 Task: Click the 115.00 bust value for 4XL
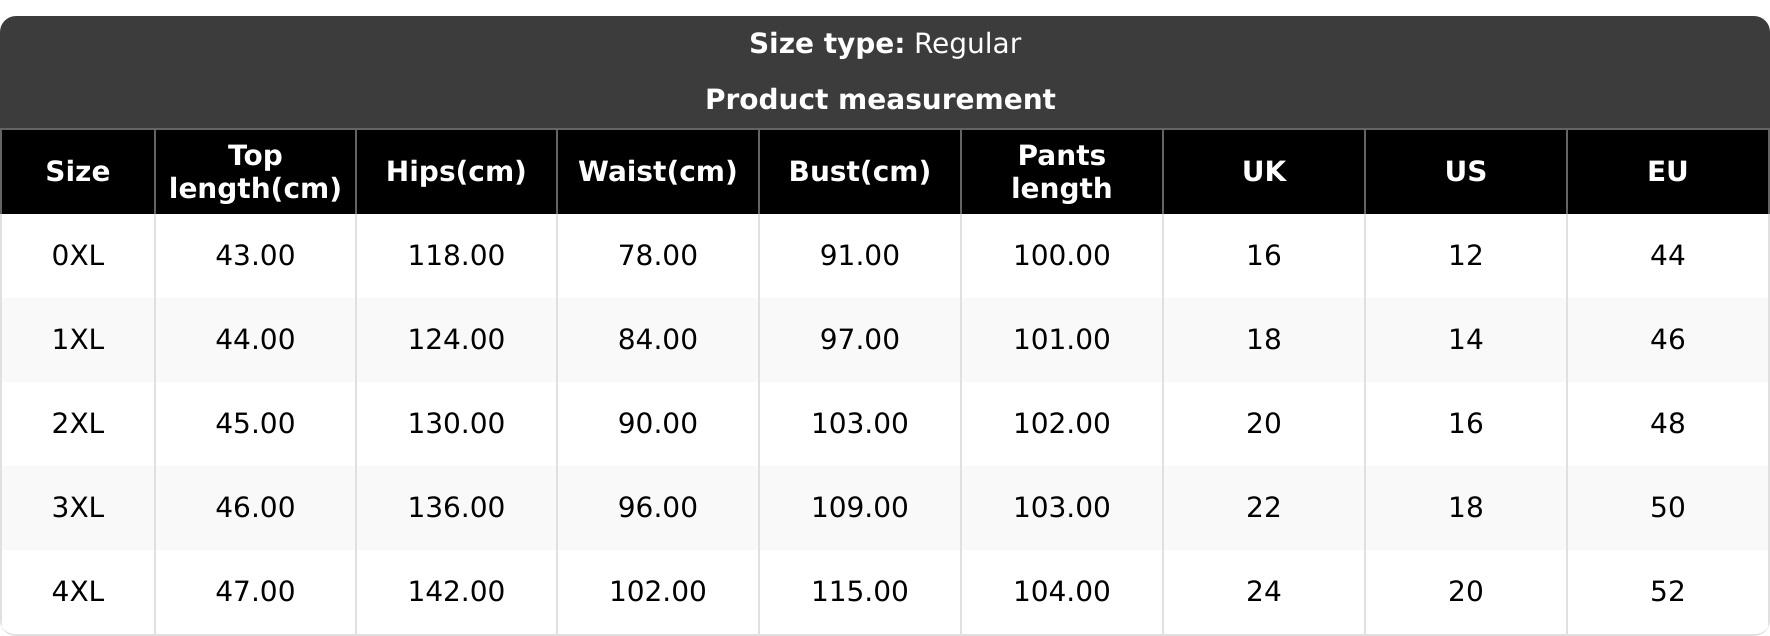860,592
